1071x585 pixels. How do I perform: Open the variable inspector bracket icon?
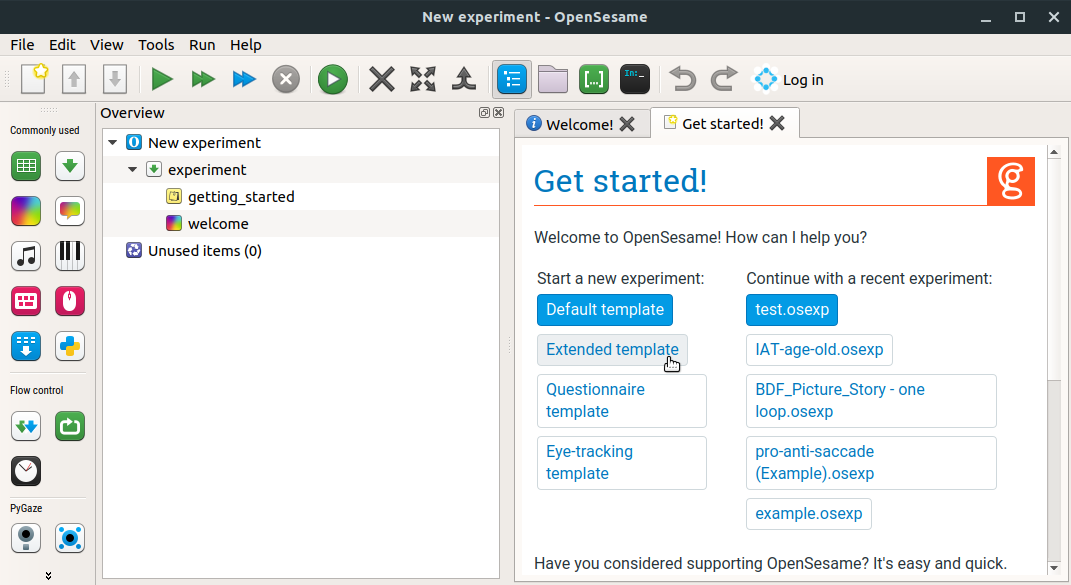pyautogui.click(x=594, y=79)
